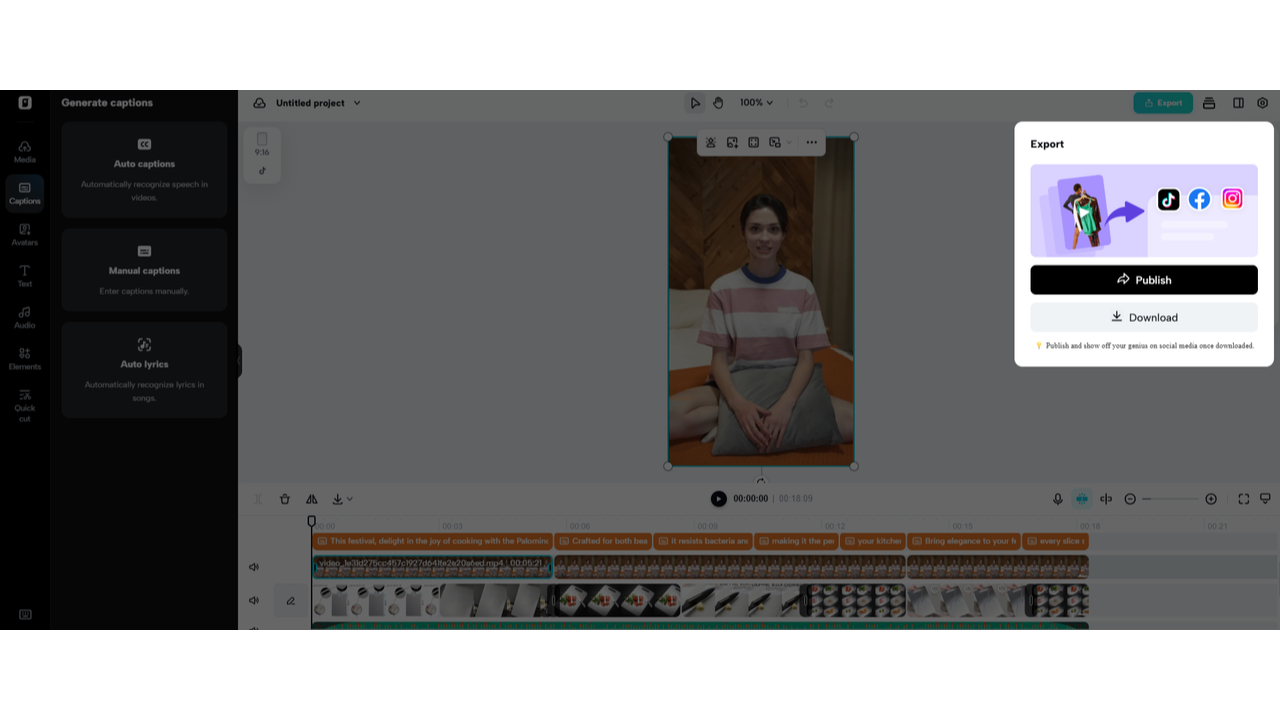Select the caption clip 'it resists bacteria'
This screenshot has height=720, width=1280.
click(703, 541)
